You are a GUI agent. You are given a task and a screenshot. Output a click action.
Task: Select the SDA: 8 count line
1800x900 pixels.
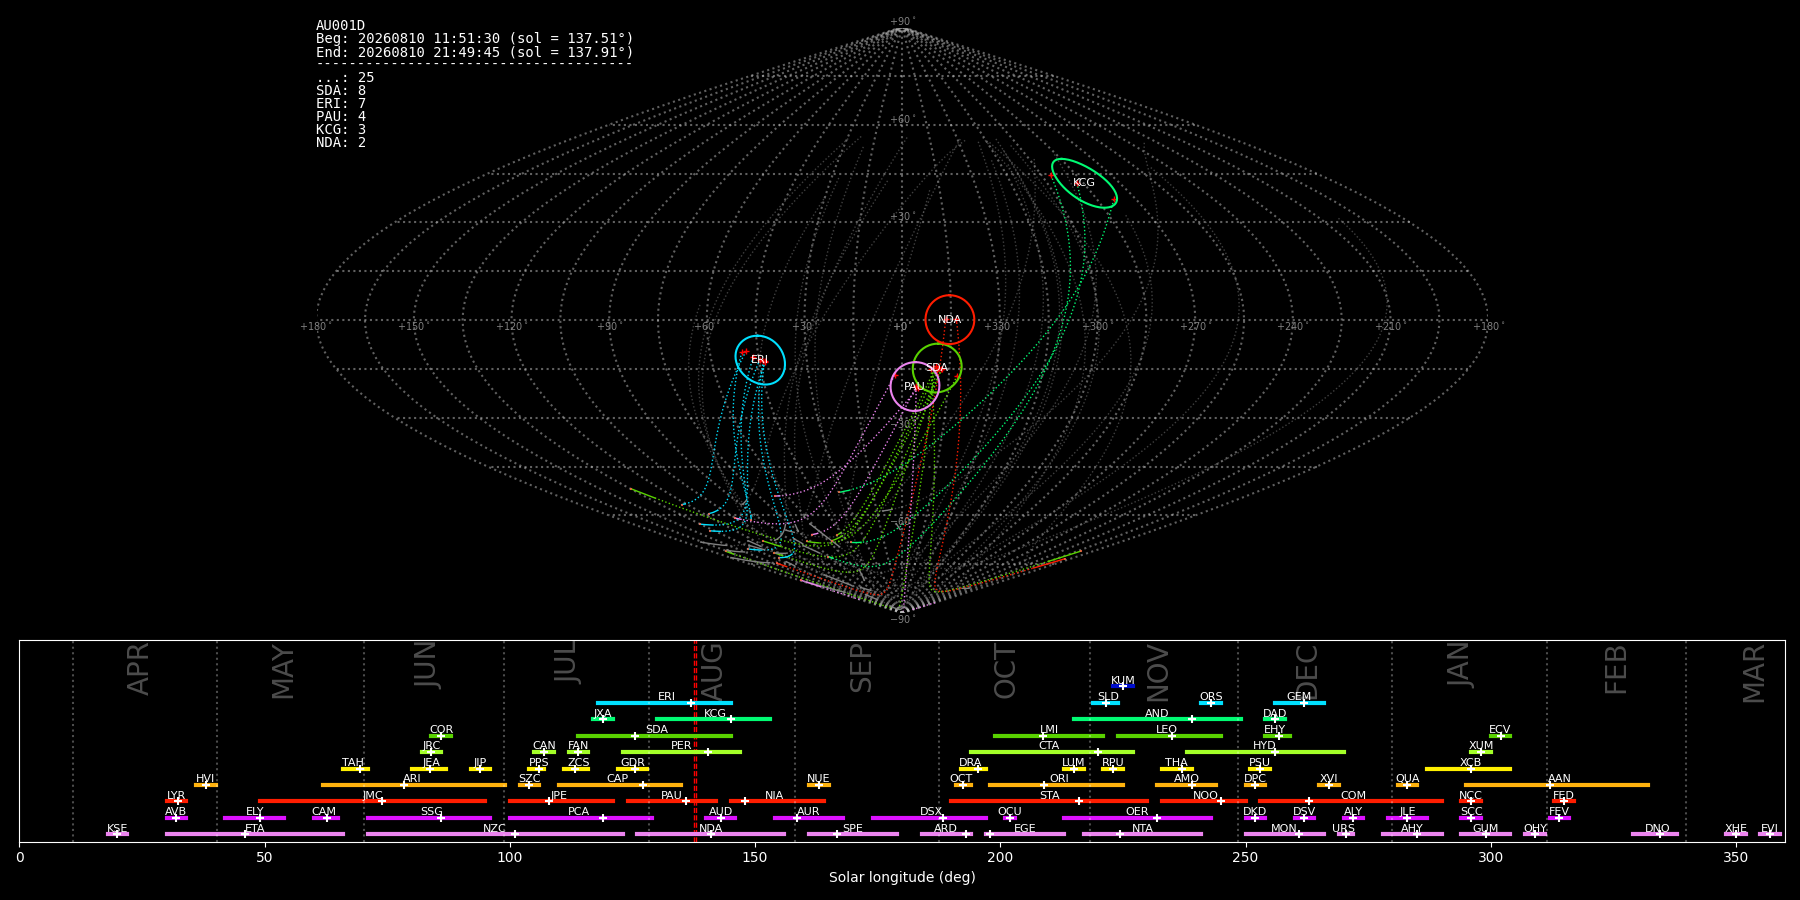pyautogui.click(x=341, y=91)
